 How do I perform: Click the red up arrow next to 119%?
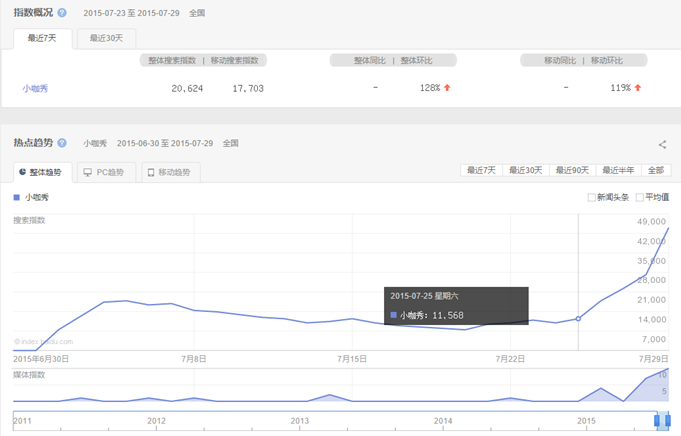(x=637, y=88)
